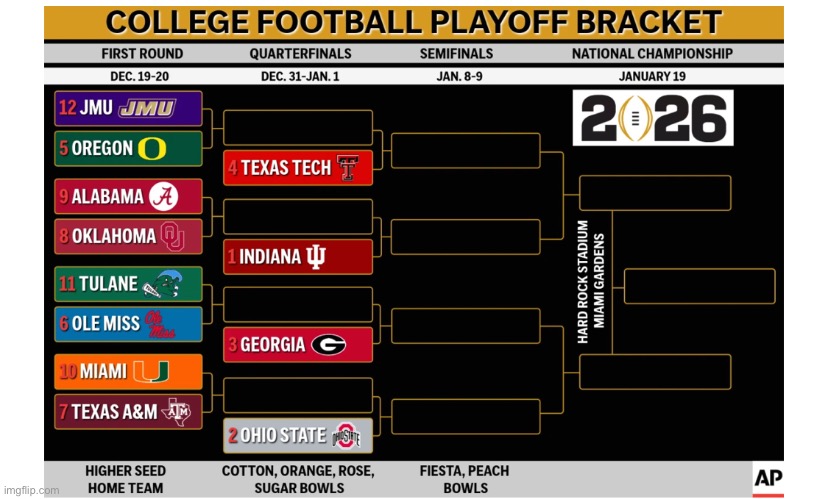Click the JMU team logo

click(x=147, y=108)
